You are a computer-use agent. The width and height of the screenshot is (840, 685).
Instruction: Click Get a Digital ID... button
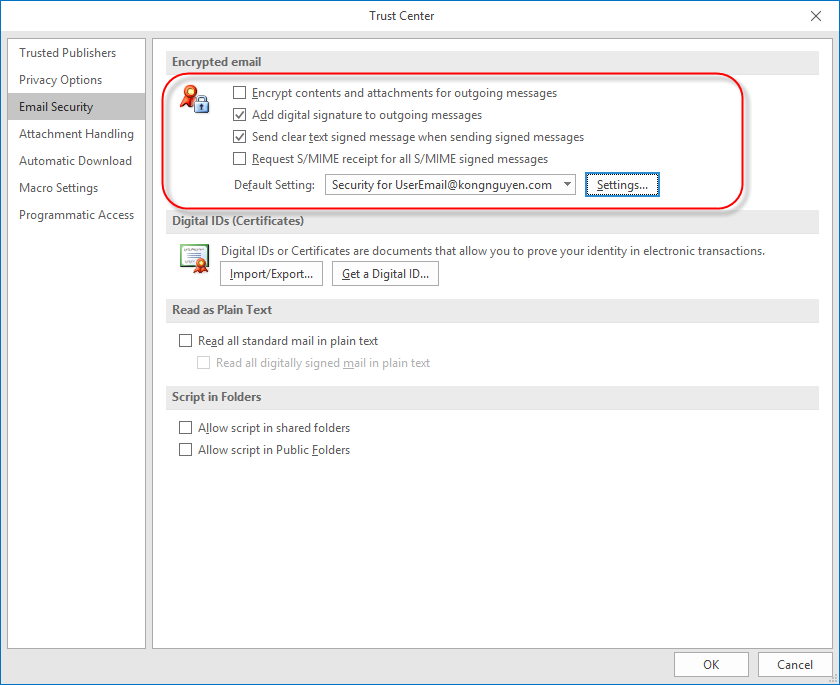click(x=385, y=274)
